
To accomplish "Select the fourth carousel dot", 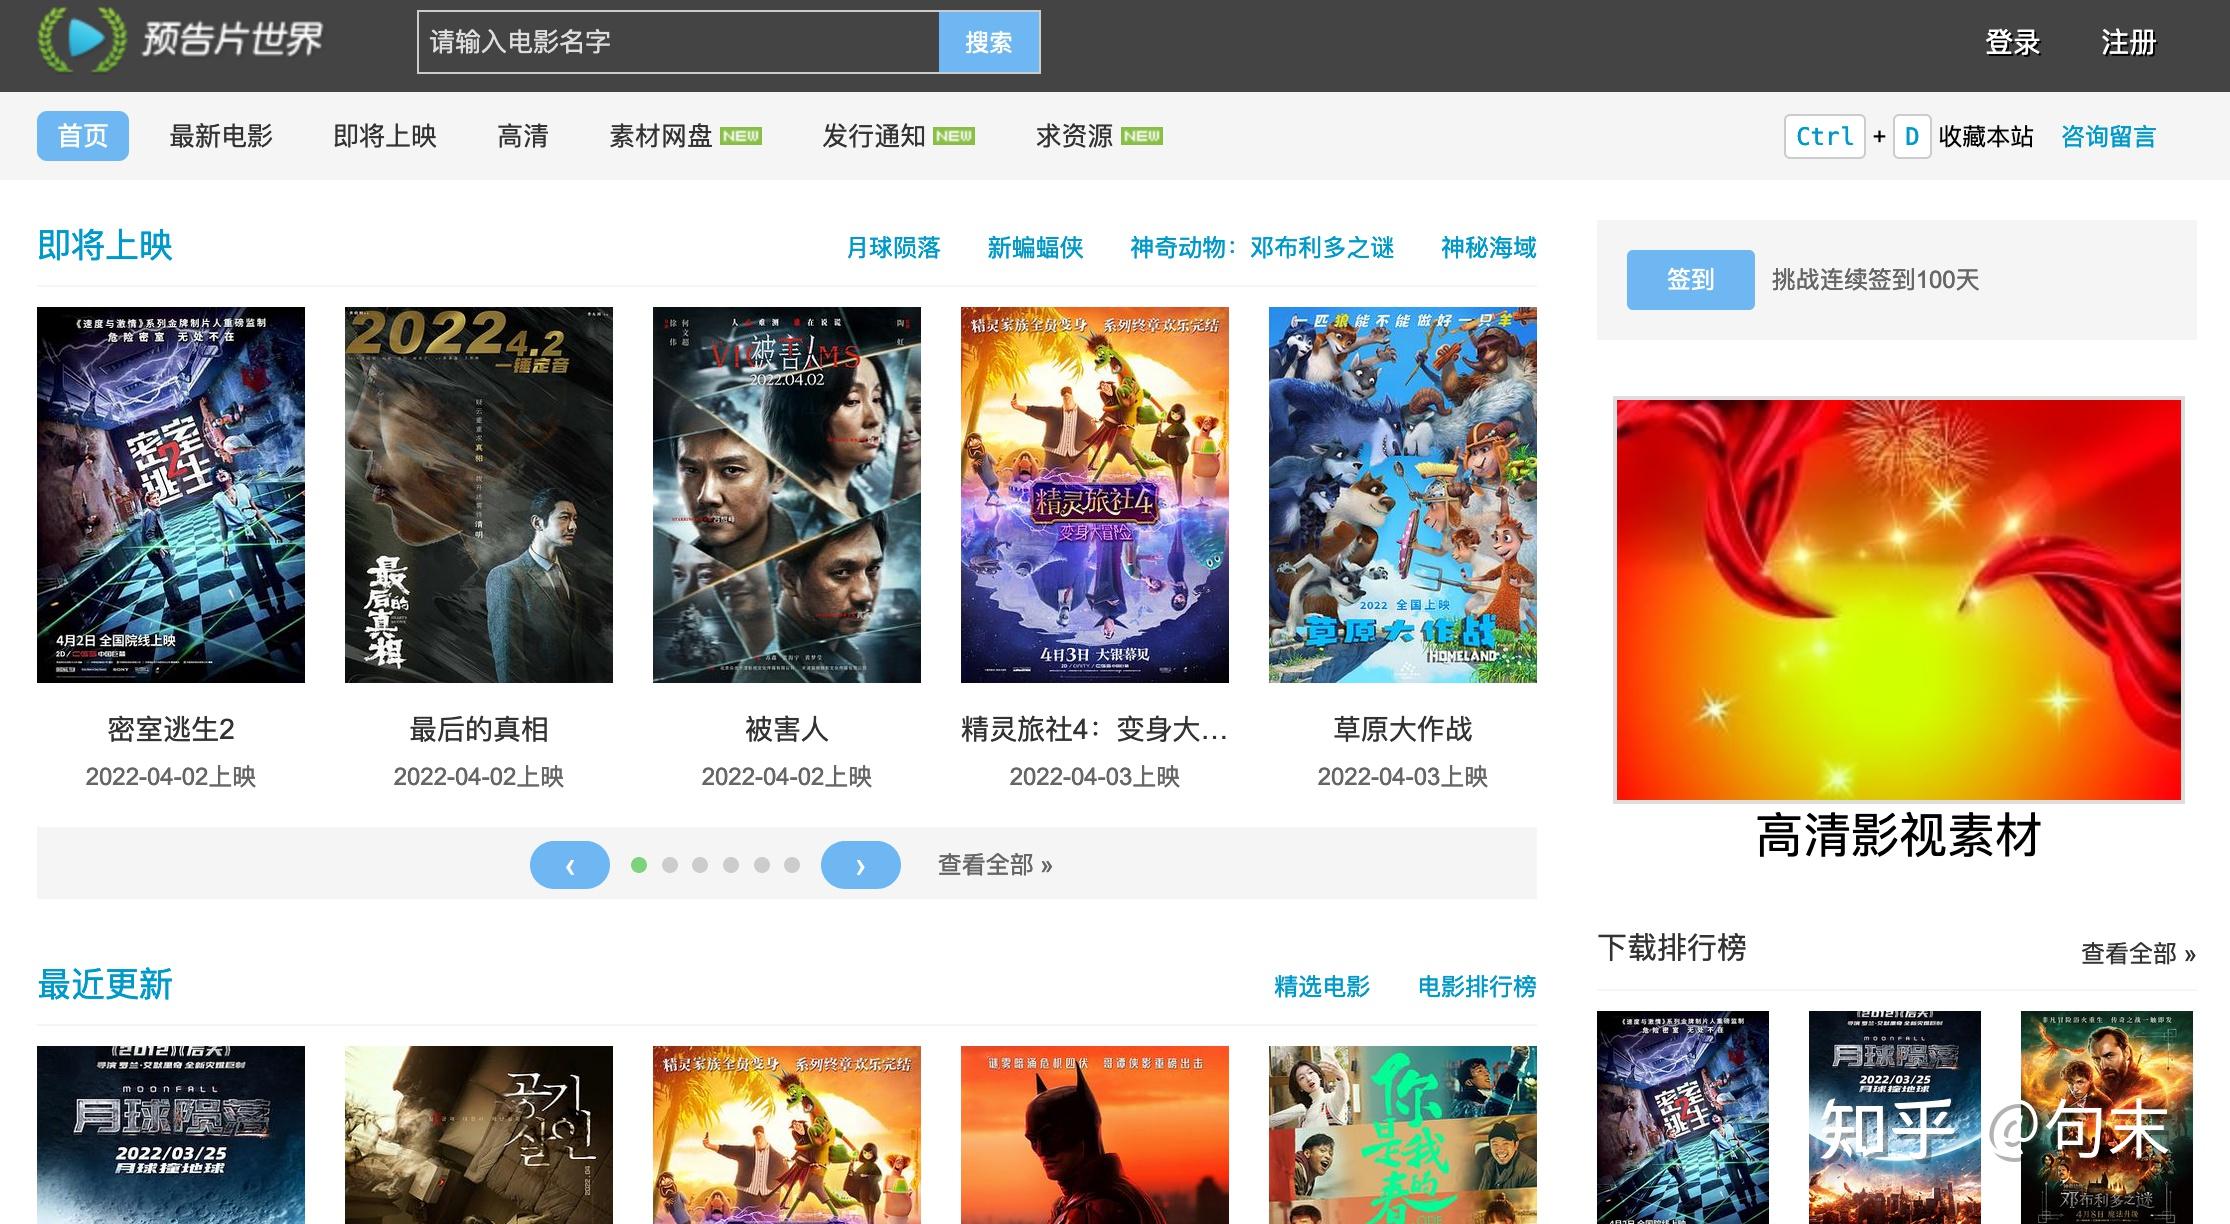I will [x=731, y=865].
